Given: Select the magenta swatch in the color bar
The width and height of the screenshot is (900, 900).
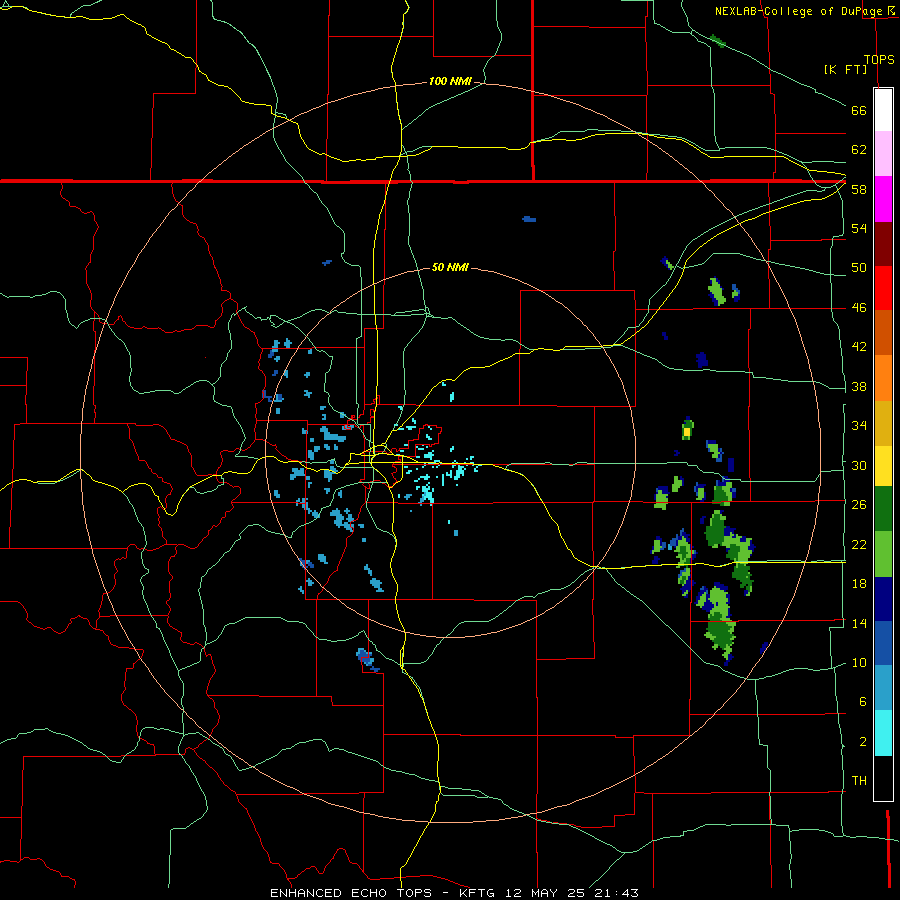Looking at the screenshot, I should 883,199.
